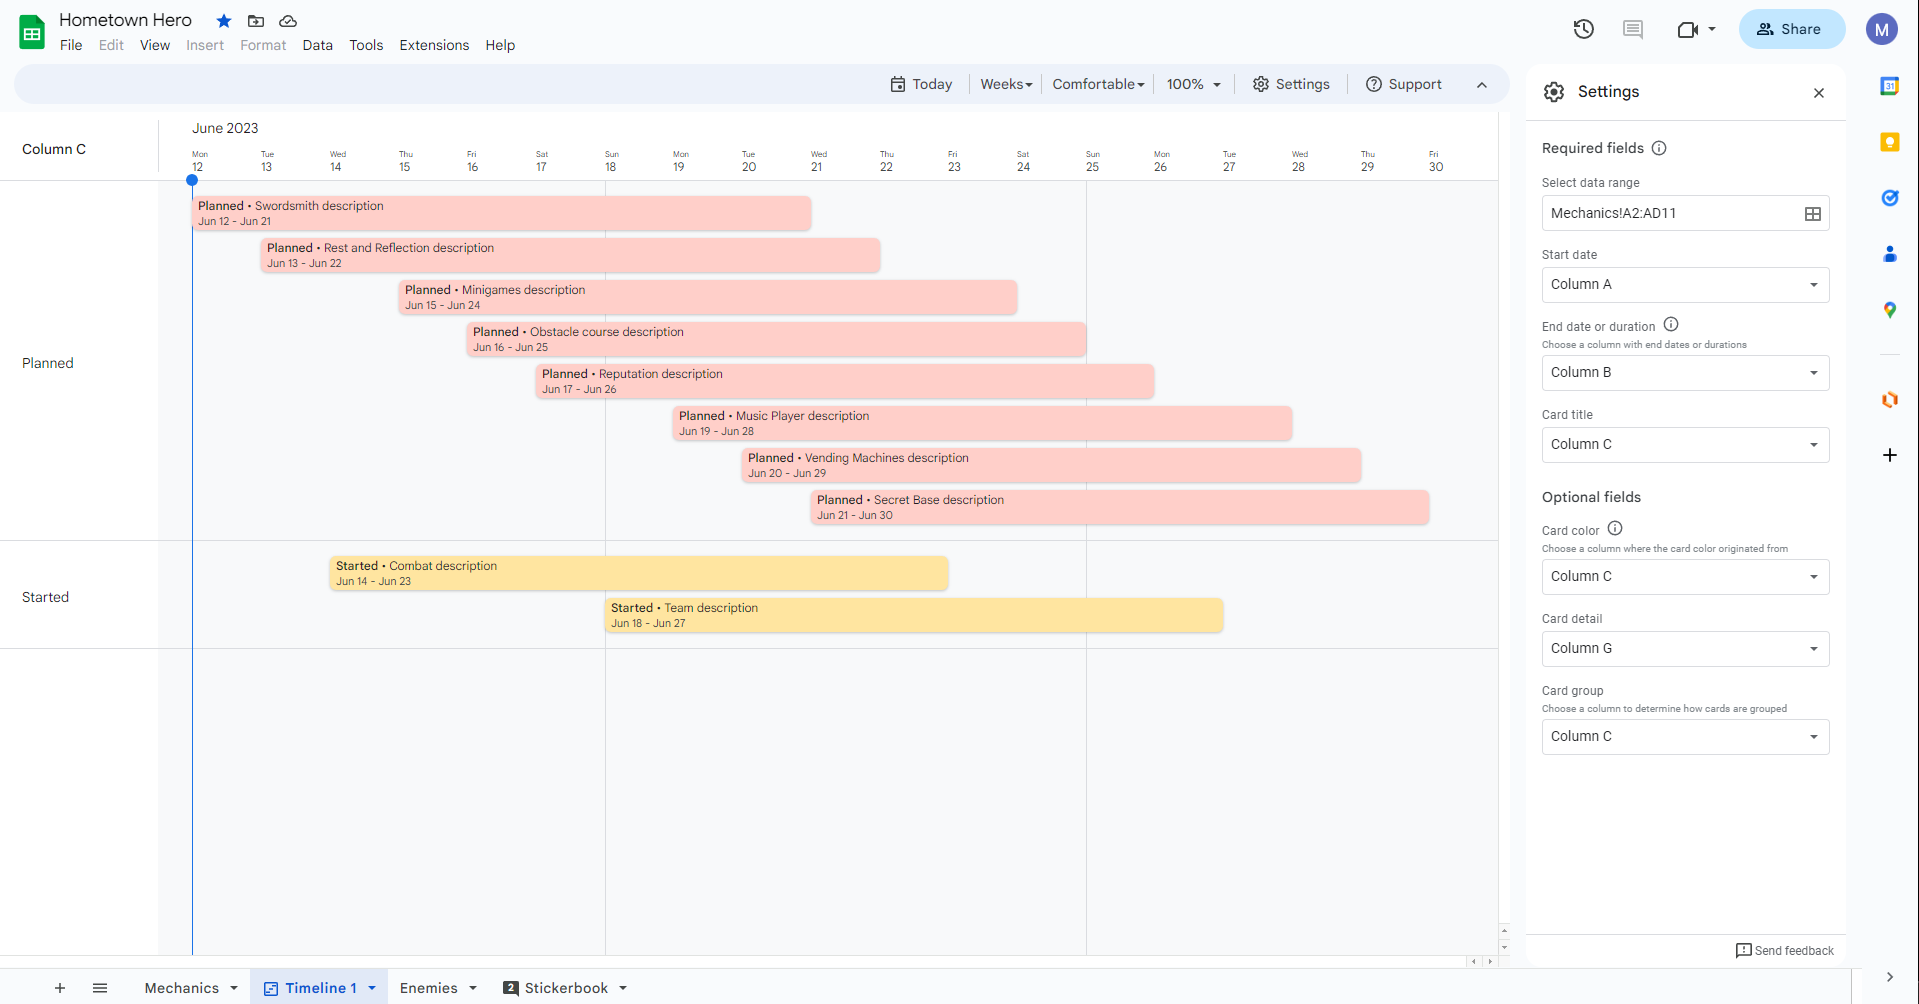Select the Started Combat card
This screenshot has width=1919, height=1004.
(638, 572)
